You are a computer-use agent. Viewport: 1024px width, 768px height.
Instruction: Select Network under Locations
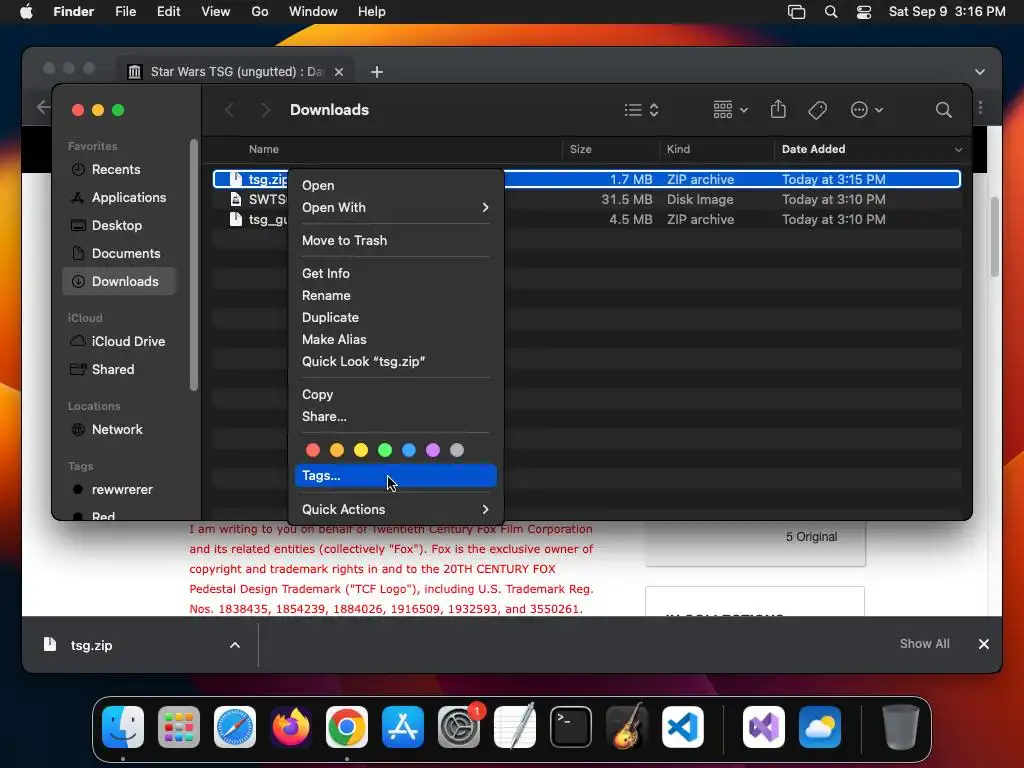(119, 430)
